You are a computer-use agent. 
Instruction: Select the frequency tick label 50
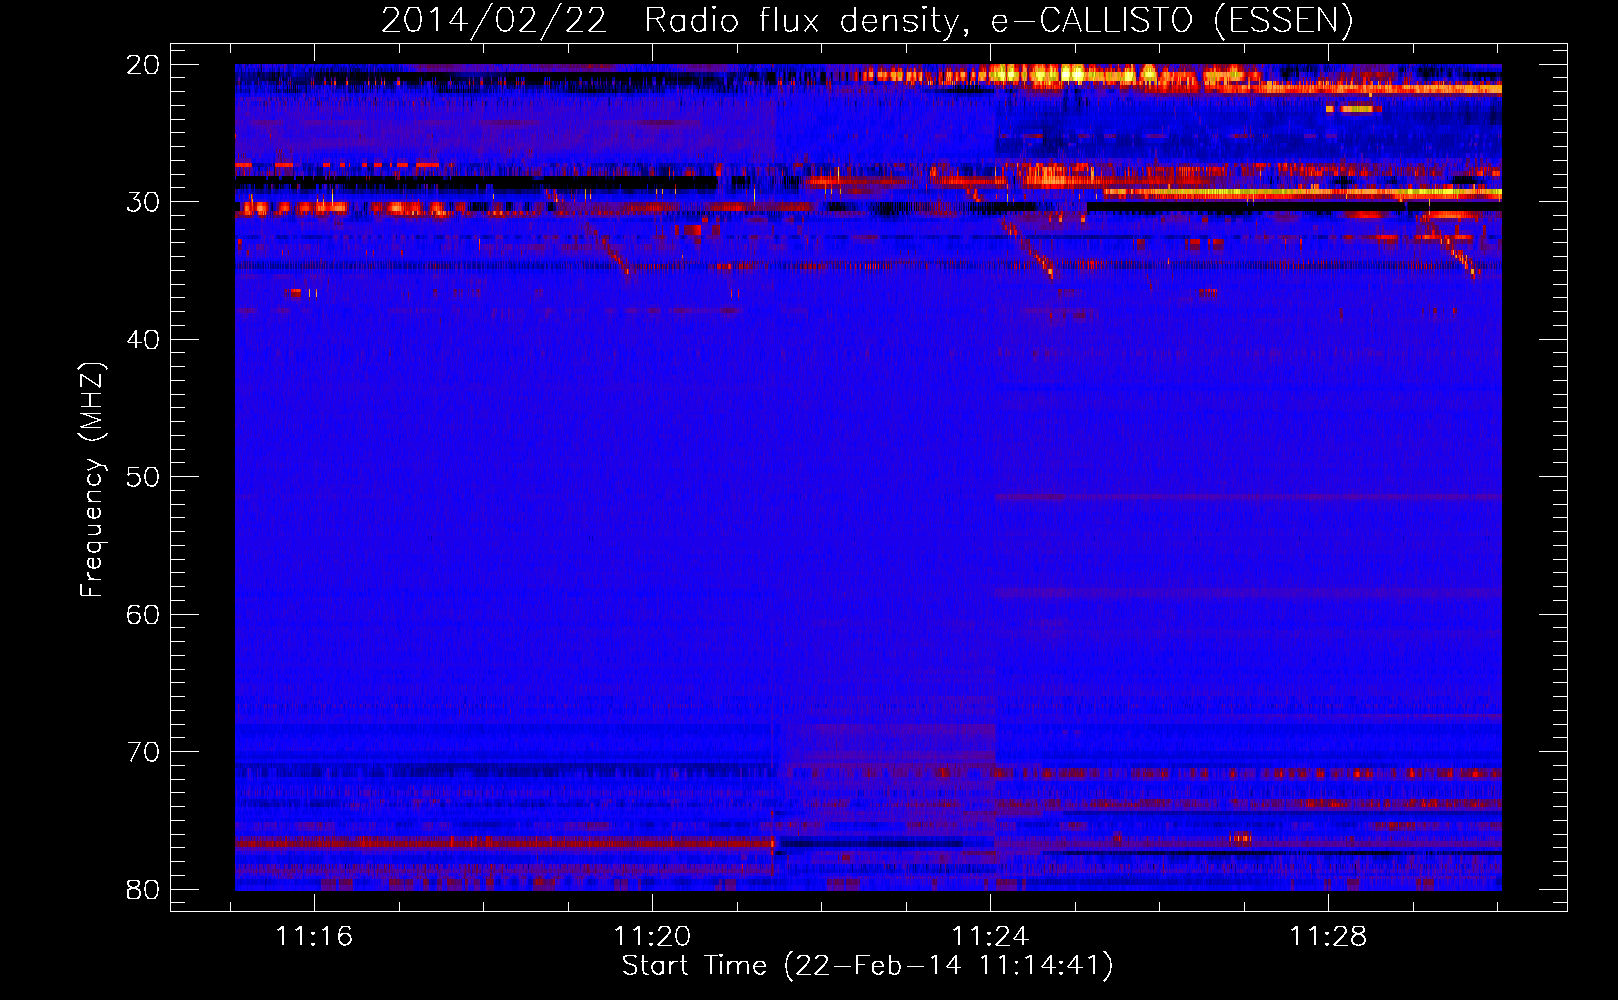143,477
